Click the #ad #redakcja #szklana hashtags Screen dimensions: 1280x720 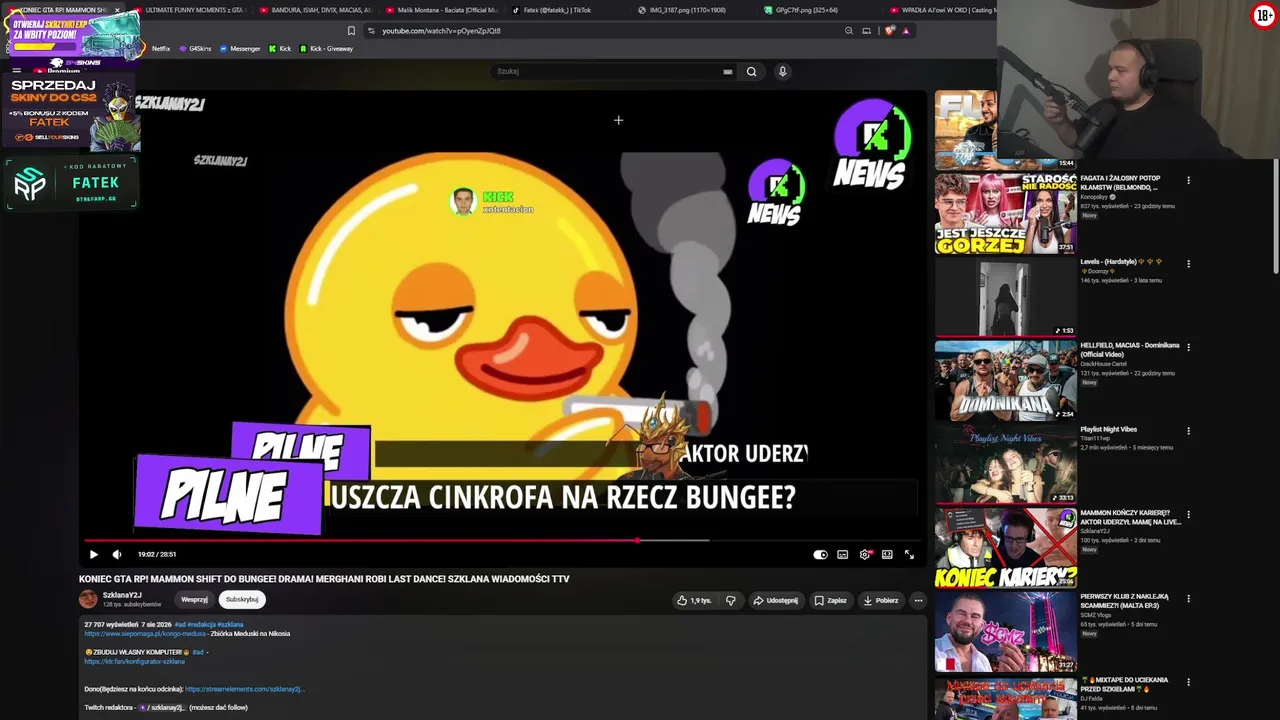pyautogui.click(x=209, y=624)
